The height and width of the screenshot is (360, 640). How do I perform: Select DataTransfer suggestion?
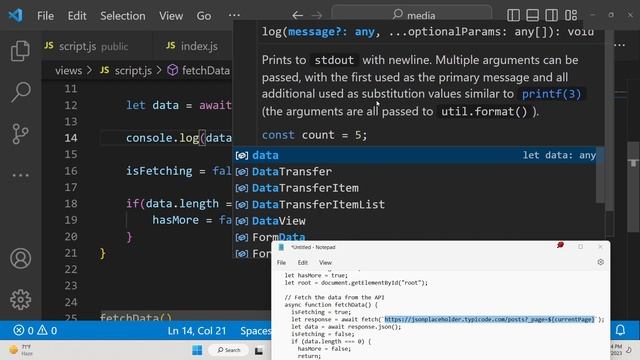[414, 171]
